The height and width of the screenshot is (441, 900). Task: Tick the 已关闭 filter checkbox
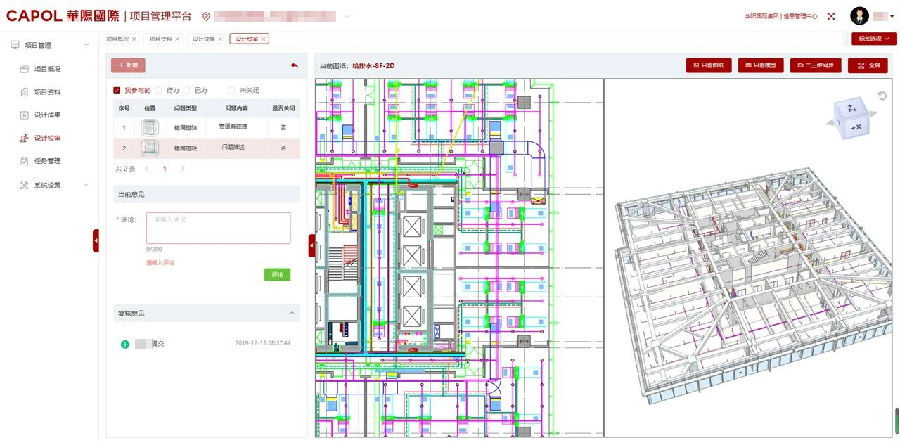click(233, 90)
